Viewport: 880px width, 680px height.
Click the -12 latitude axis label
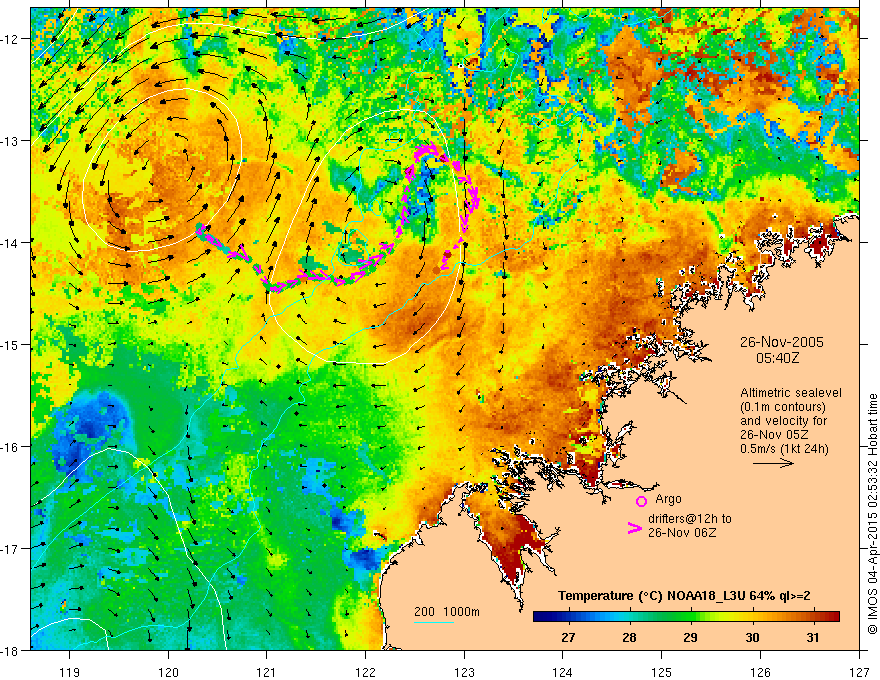11,39
